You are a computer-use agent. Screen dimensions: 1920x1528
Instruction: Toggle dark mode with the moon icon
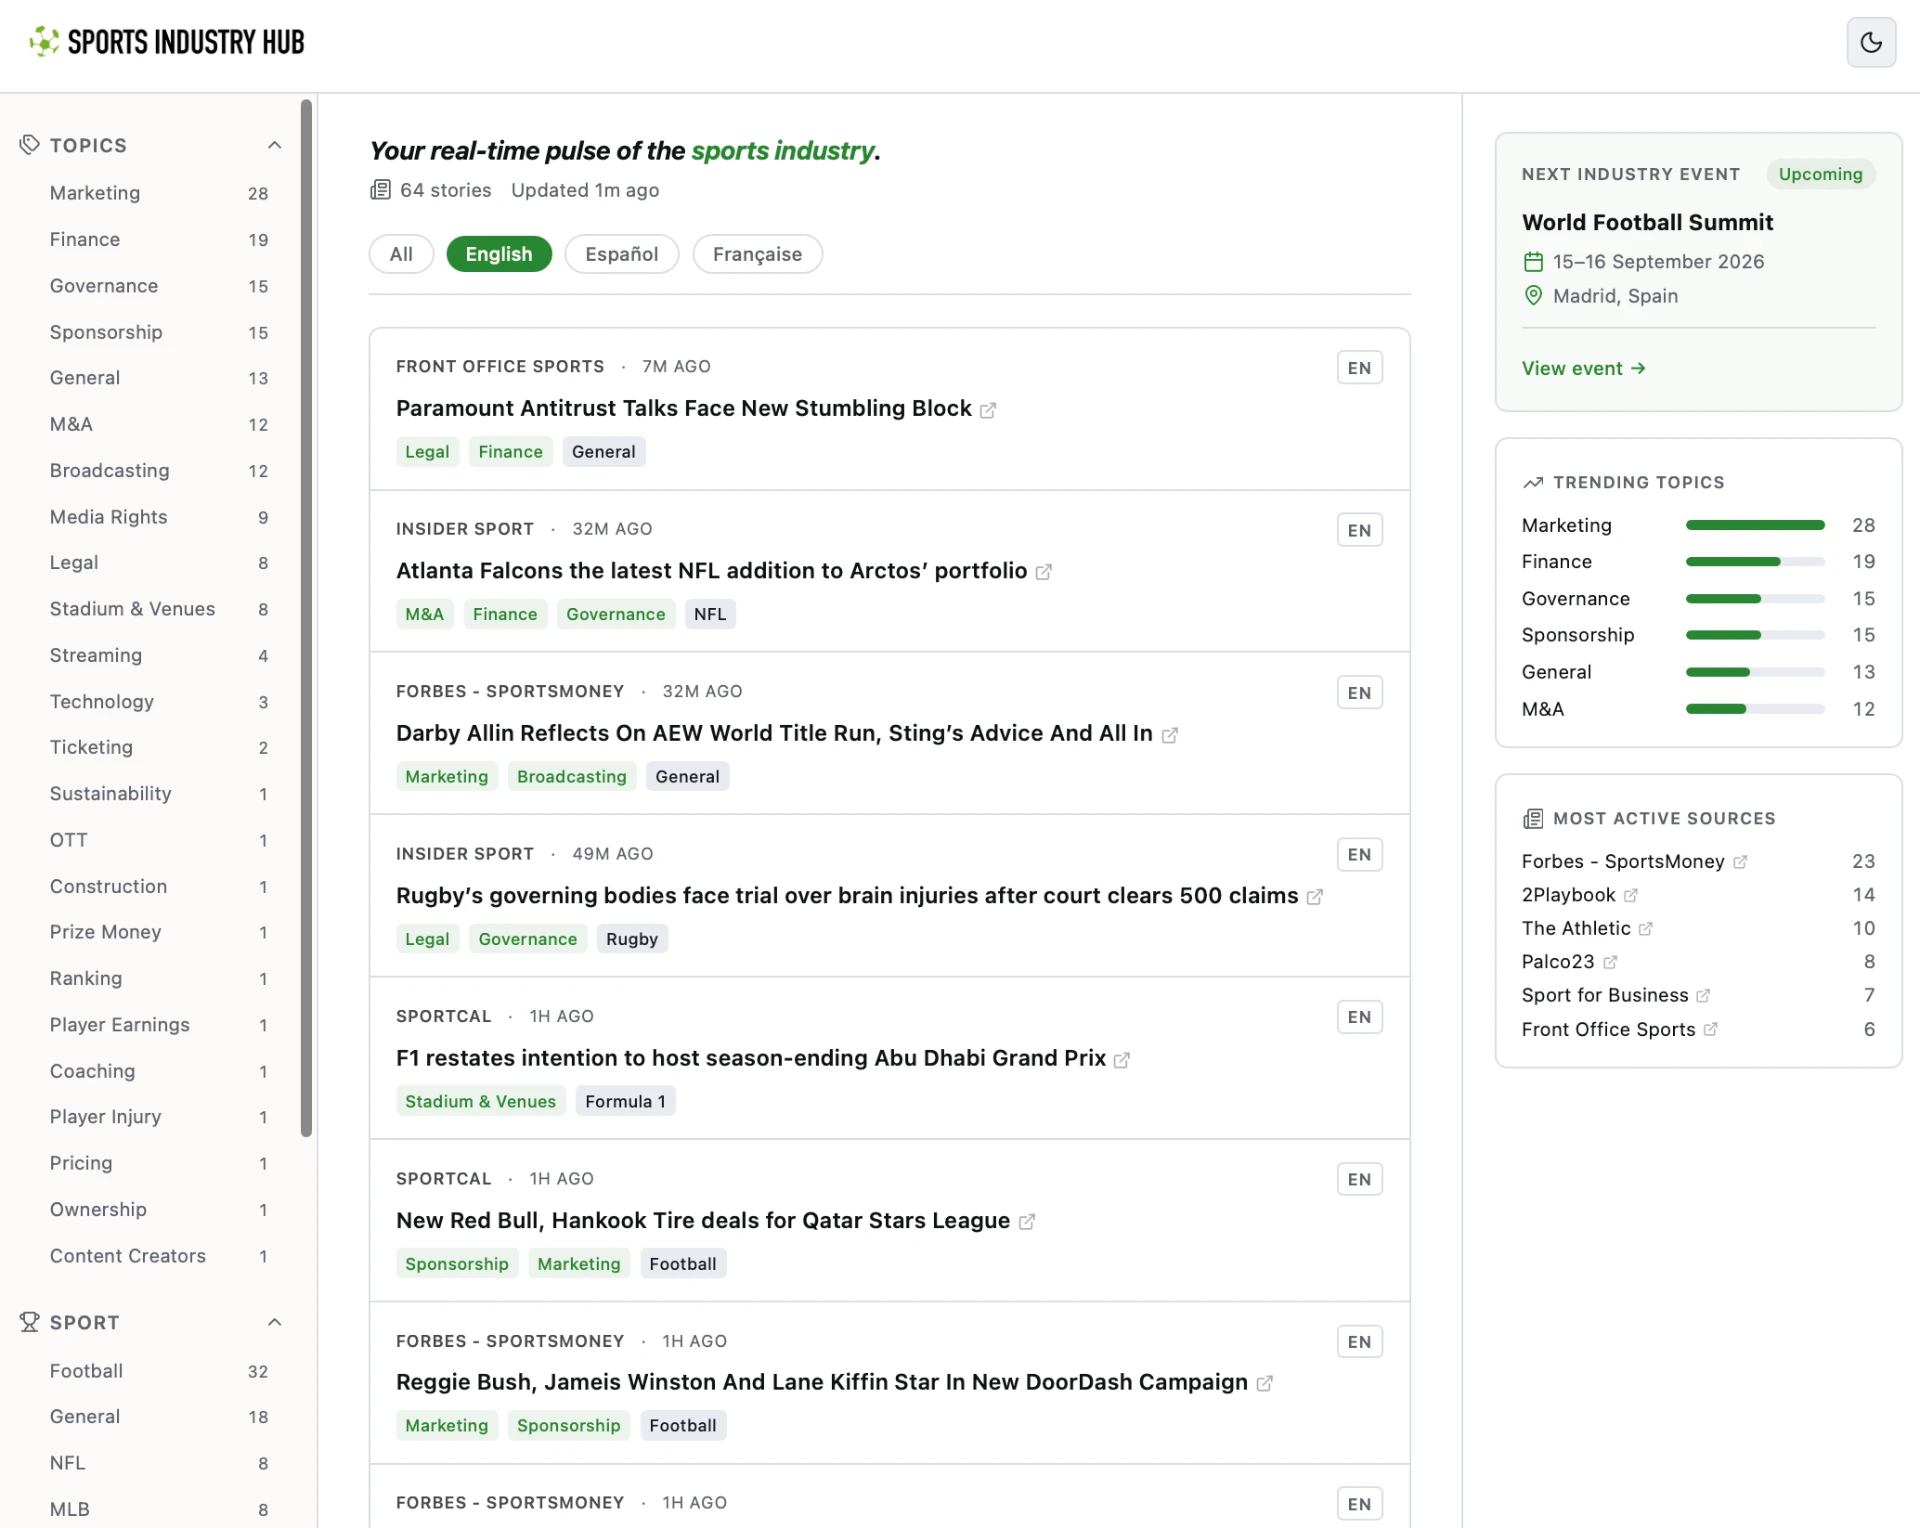click(1871, 42)
